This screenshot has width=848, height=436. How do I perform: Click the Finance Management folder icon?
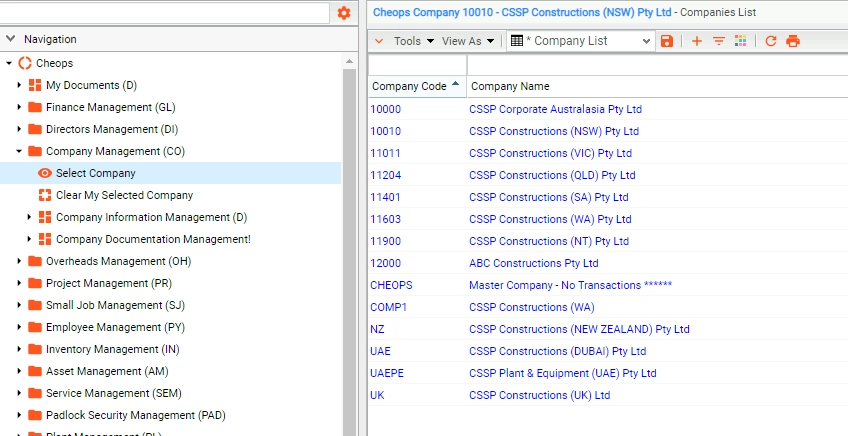[35, 107]
